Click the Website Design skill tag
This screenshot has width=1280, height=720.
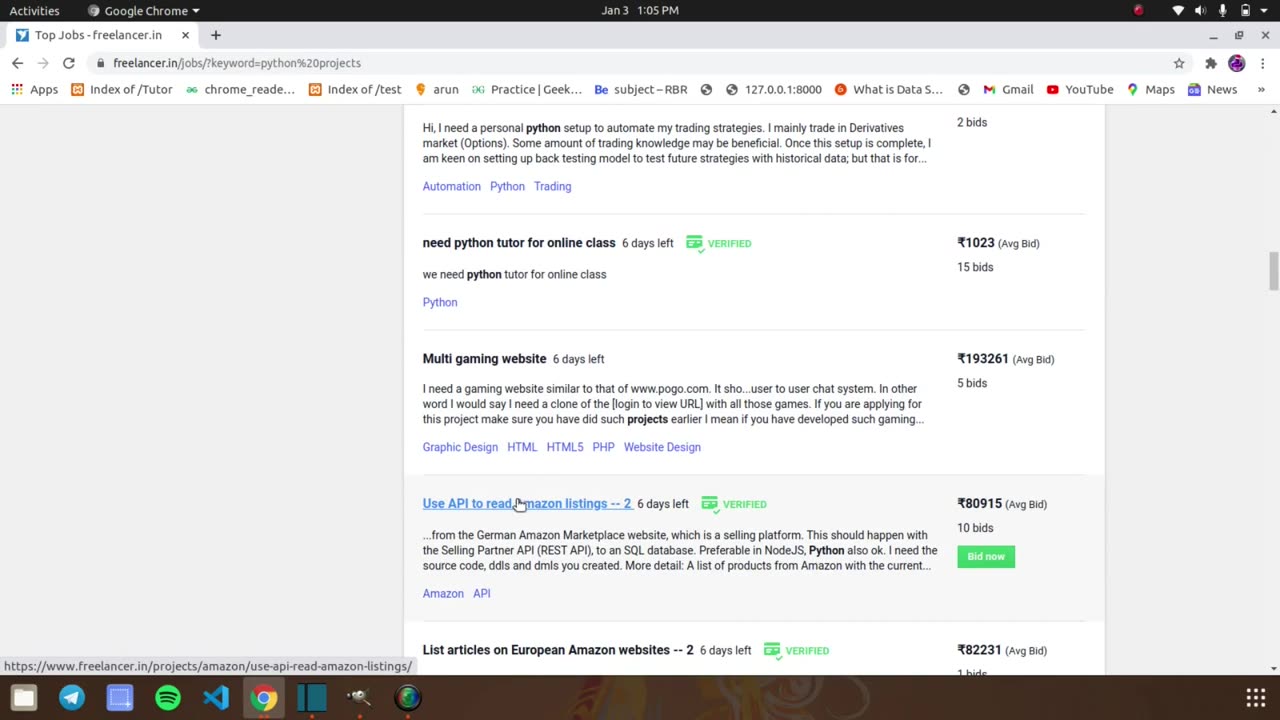tap(662, 447)
